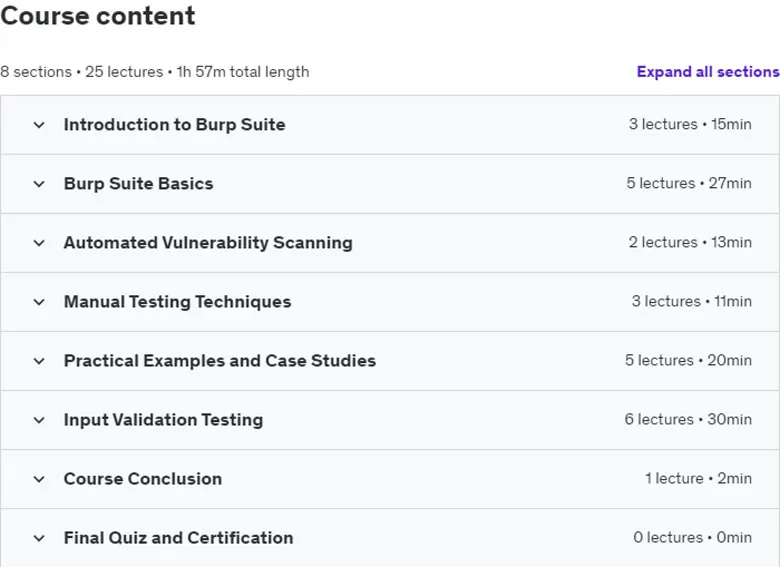
Task: Click the 6 lectures • 30min label
Action: [688, 419]
